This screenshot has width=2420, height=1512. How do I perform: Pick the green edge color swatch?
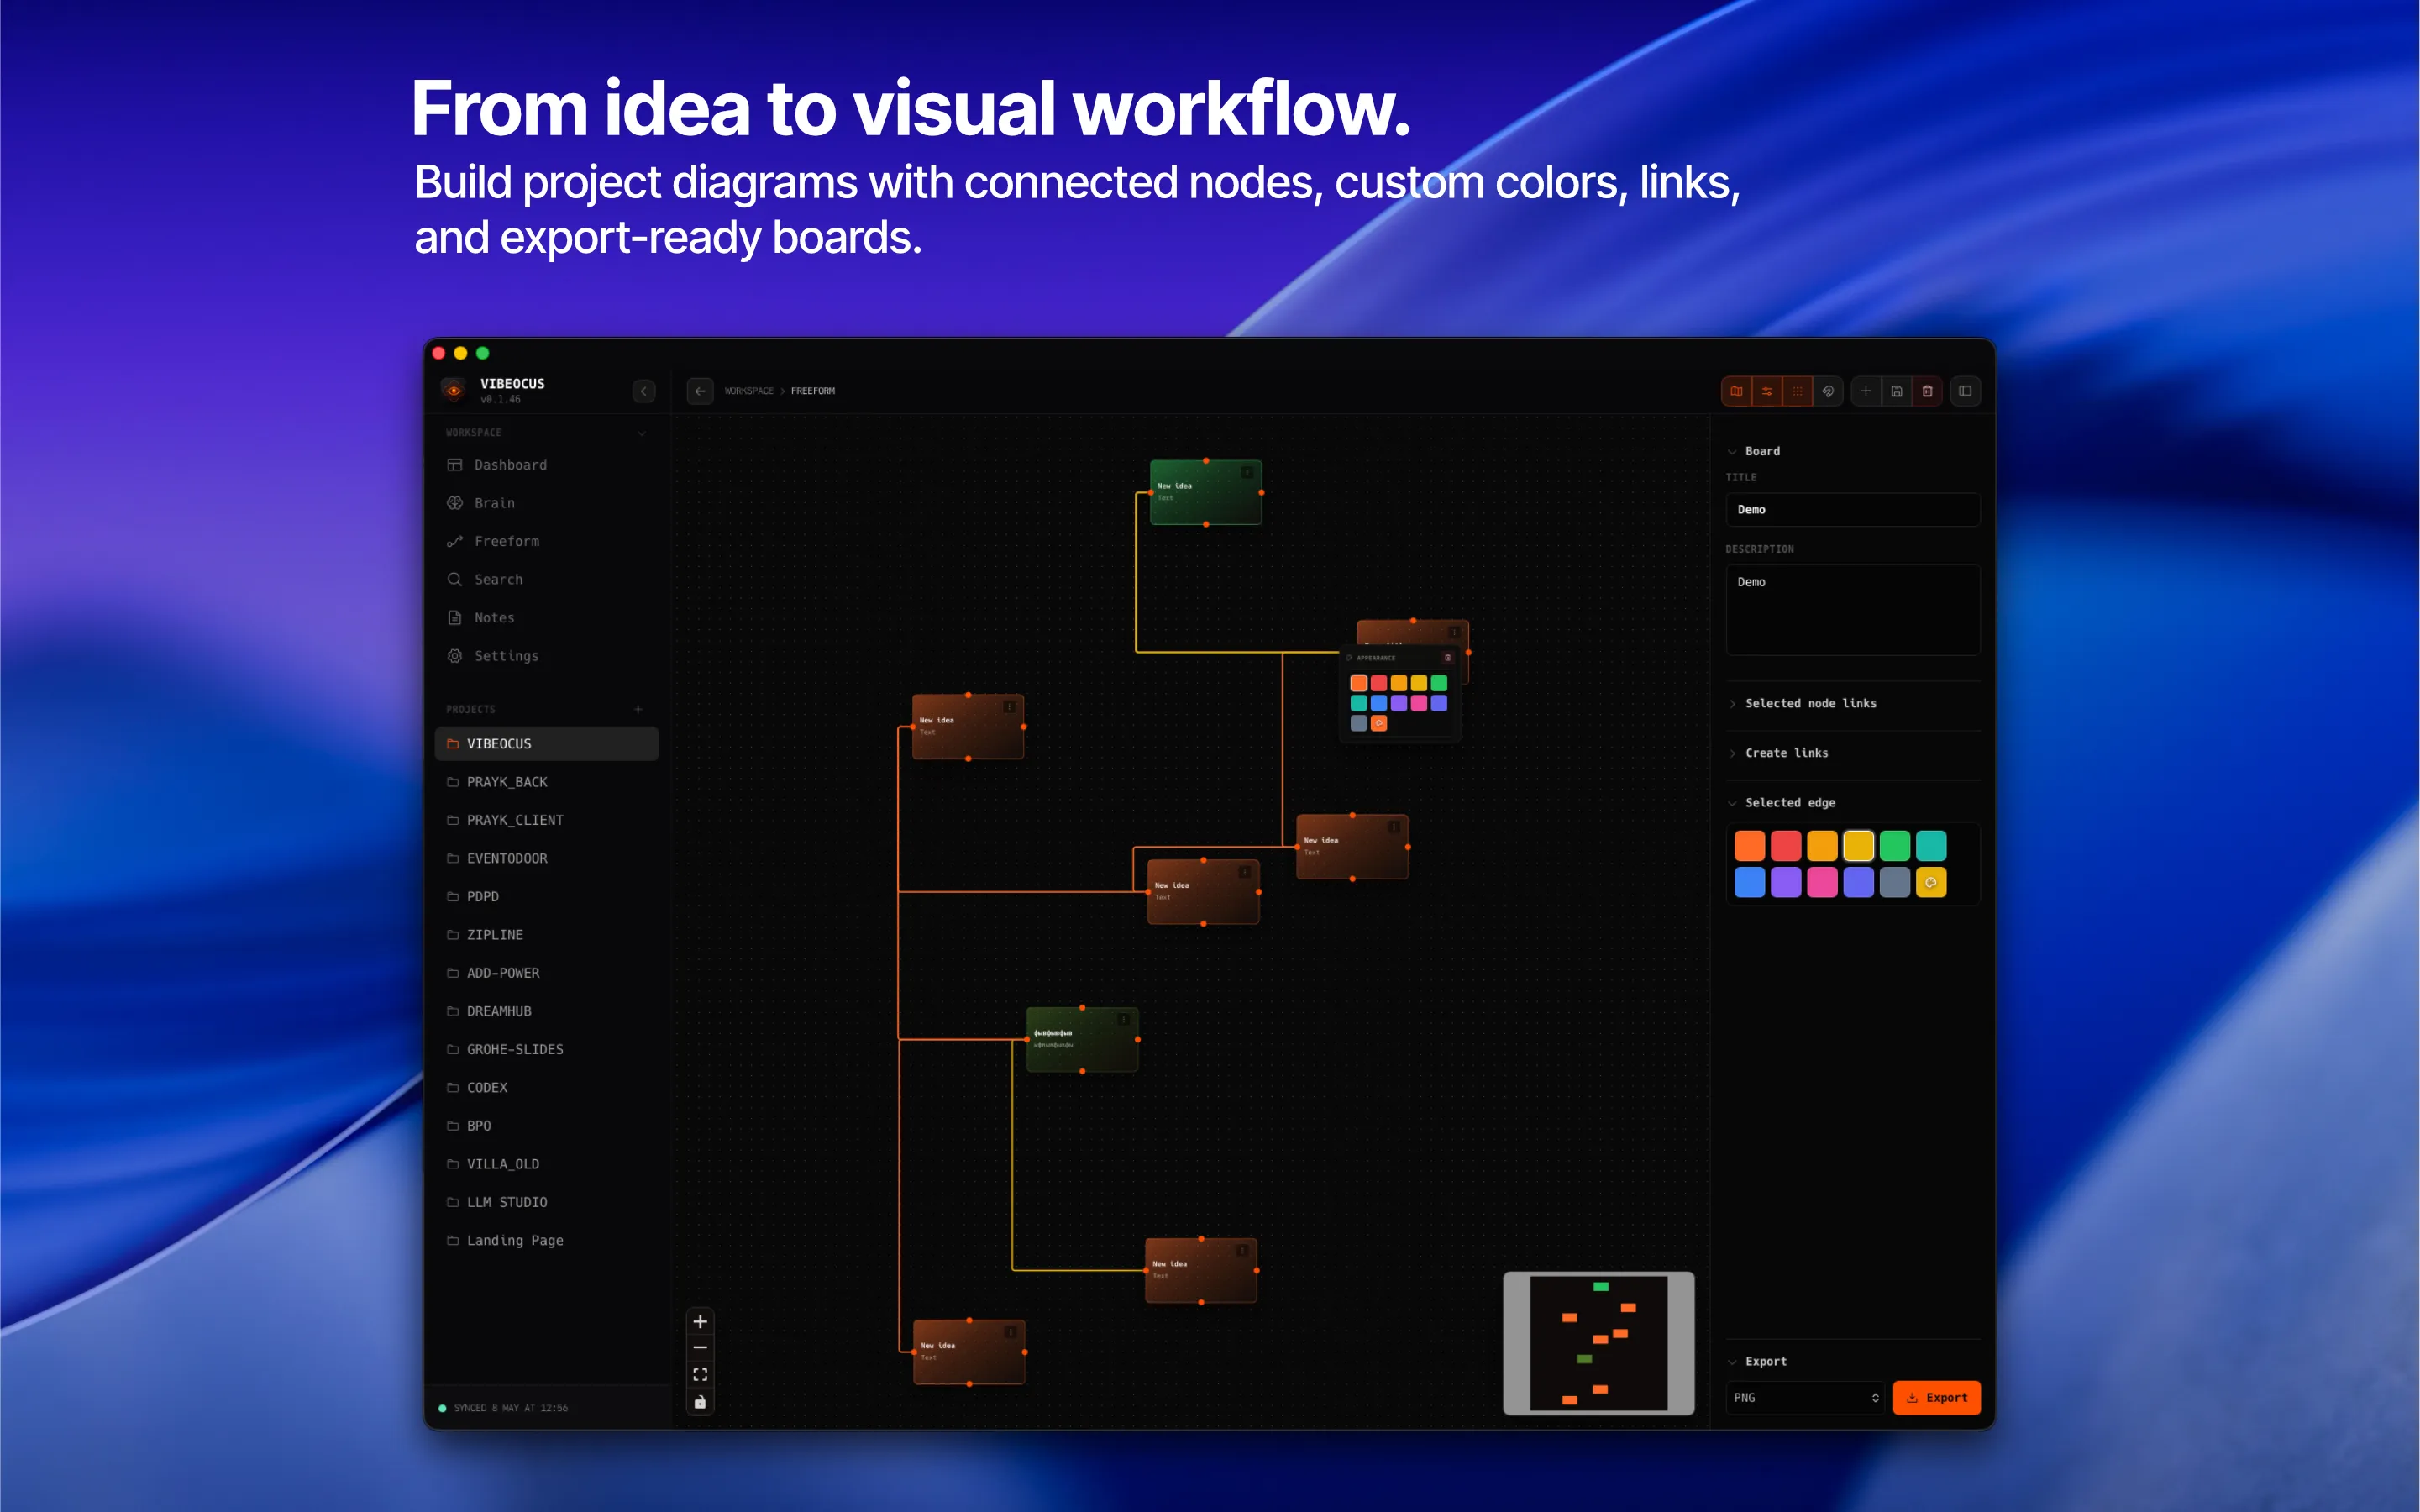click(x=1895, y=846)
